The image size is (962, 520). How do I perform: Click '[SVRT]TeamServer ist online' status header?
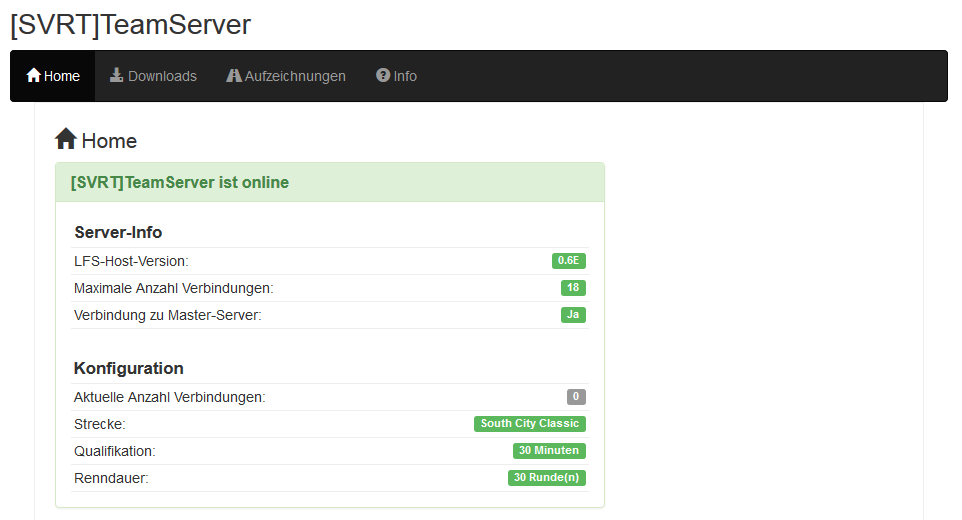pyautogui.click(x=180, y=183)
